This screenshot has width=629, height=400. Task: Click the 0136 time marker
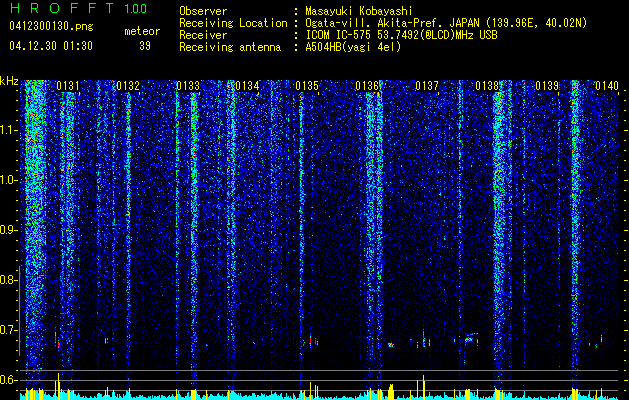tap(367, 86)
